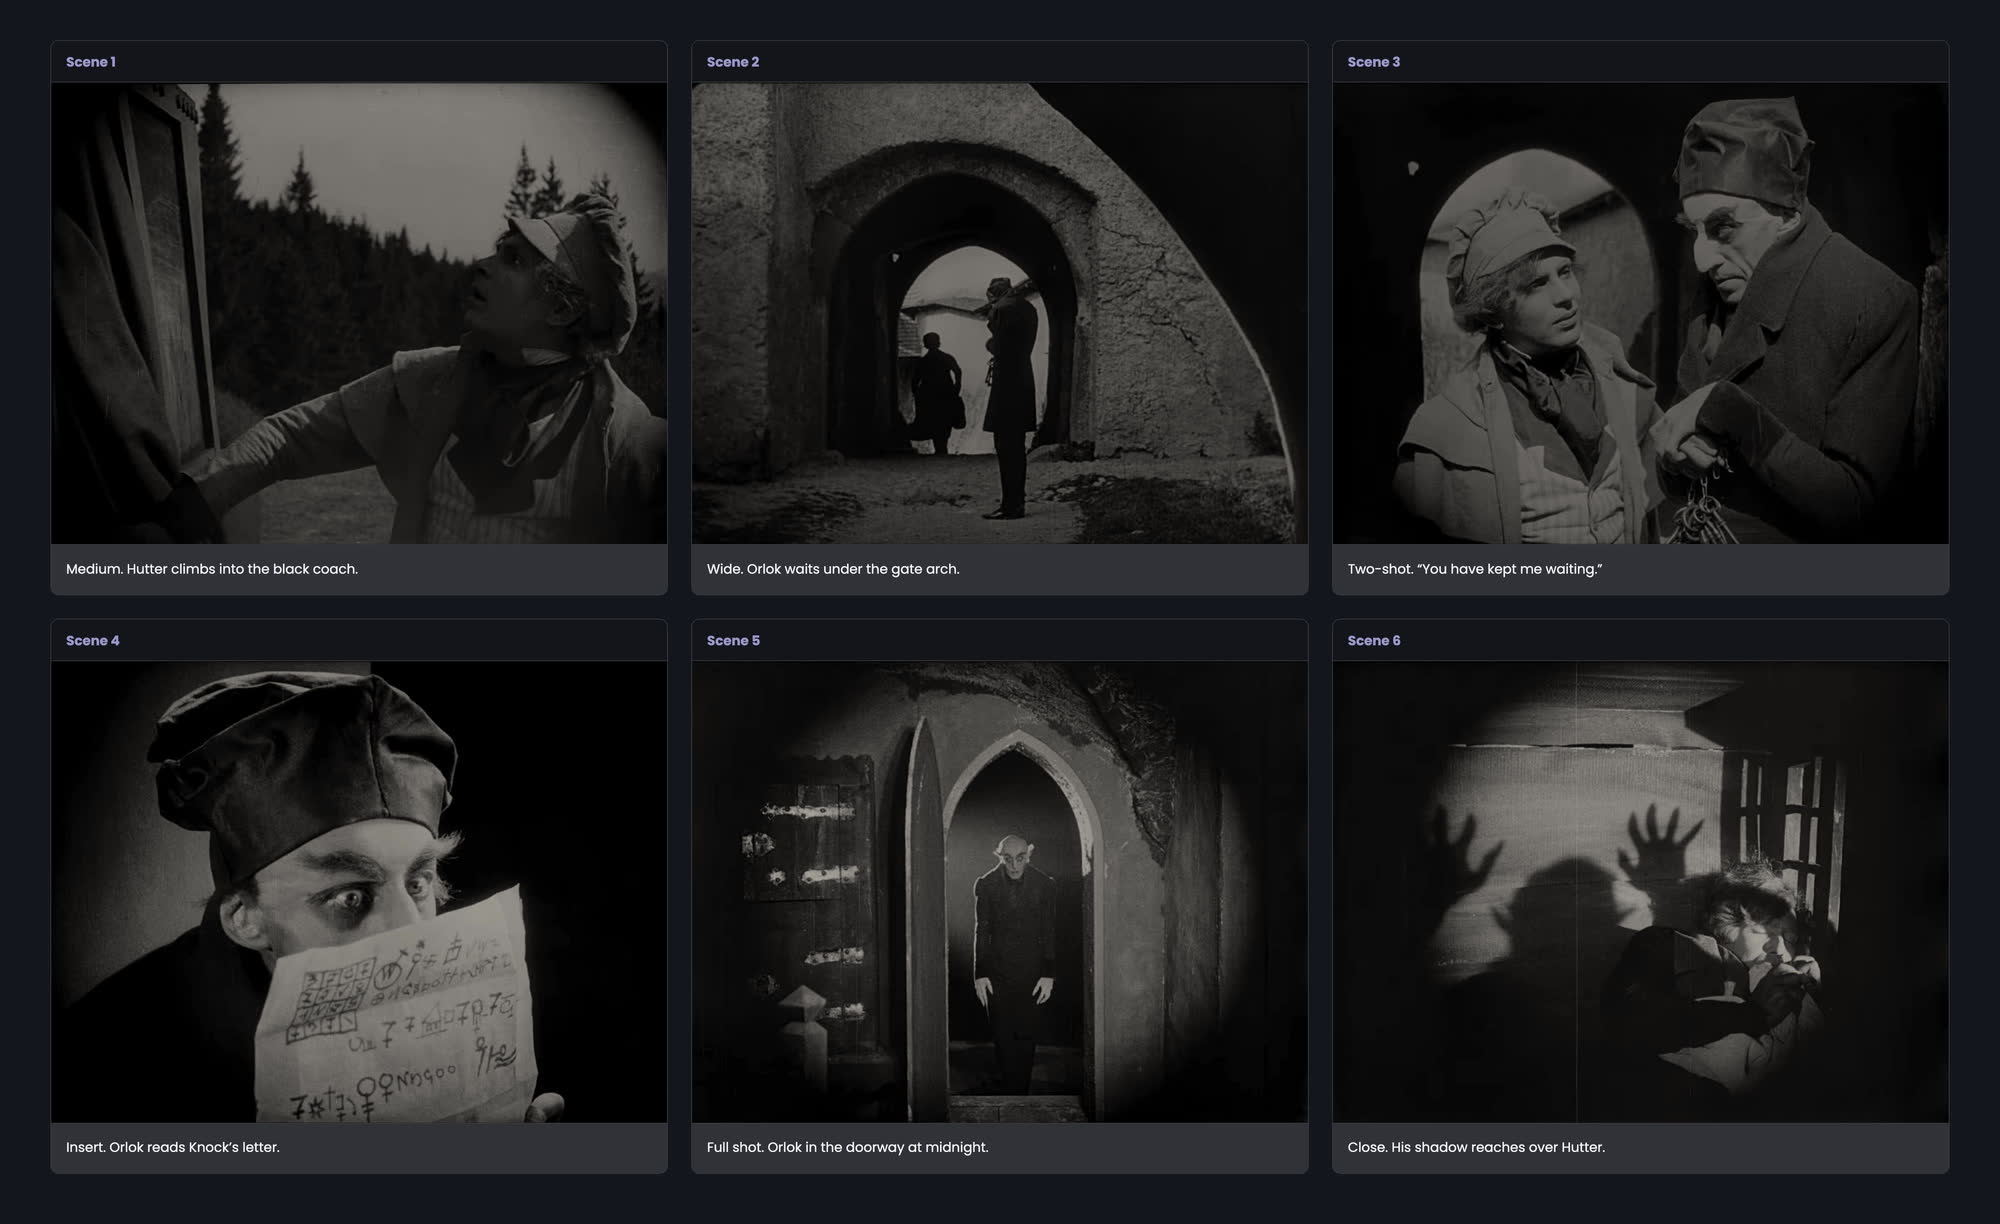Select caption "Medium. Hutter climbs into the black coach."
2000x1224 pixels.
(x=212, y=569)
